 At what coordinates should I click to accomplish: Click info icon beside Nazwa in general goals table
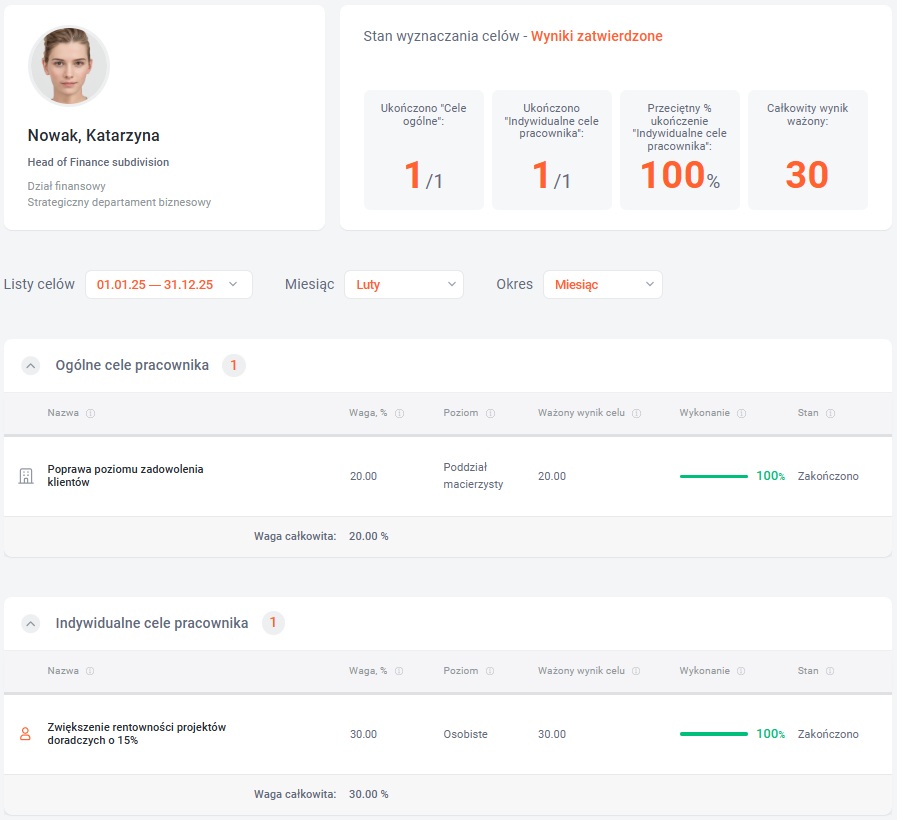(90, 414)
